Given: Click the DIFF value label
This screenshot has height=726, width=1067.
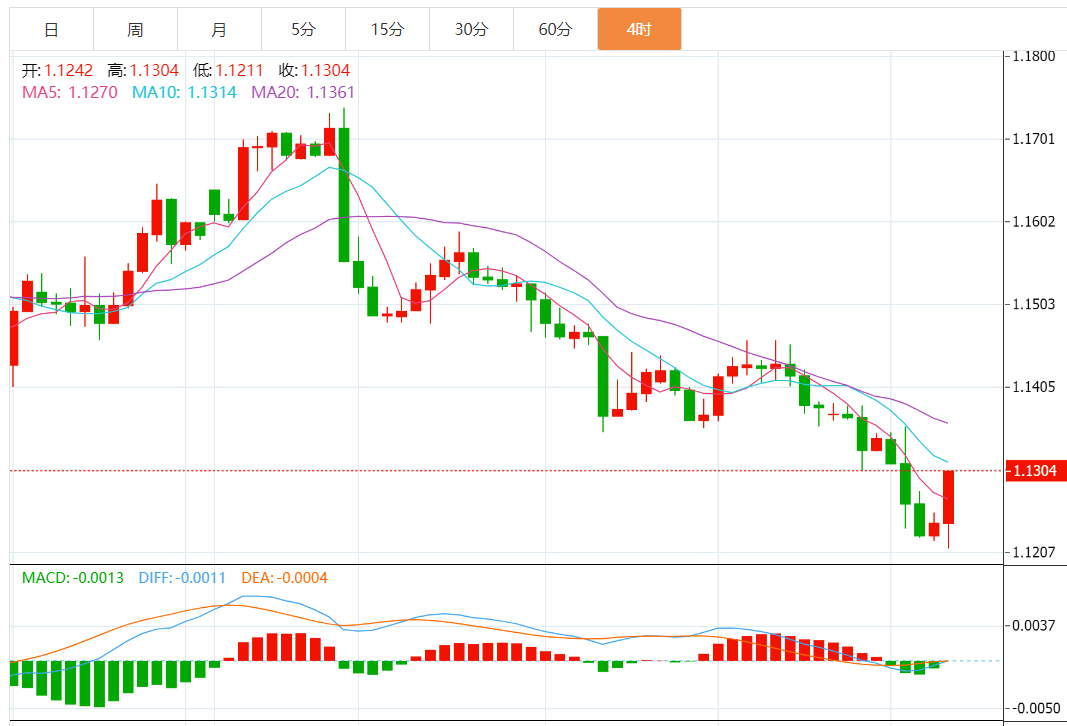Looking at the screenshot, I should (x=182, y=577).
